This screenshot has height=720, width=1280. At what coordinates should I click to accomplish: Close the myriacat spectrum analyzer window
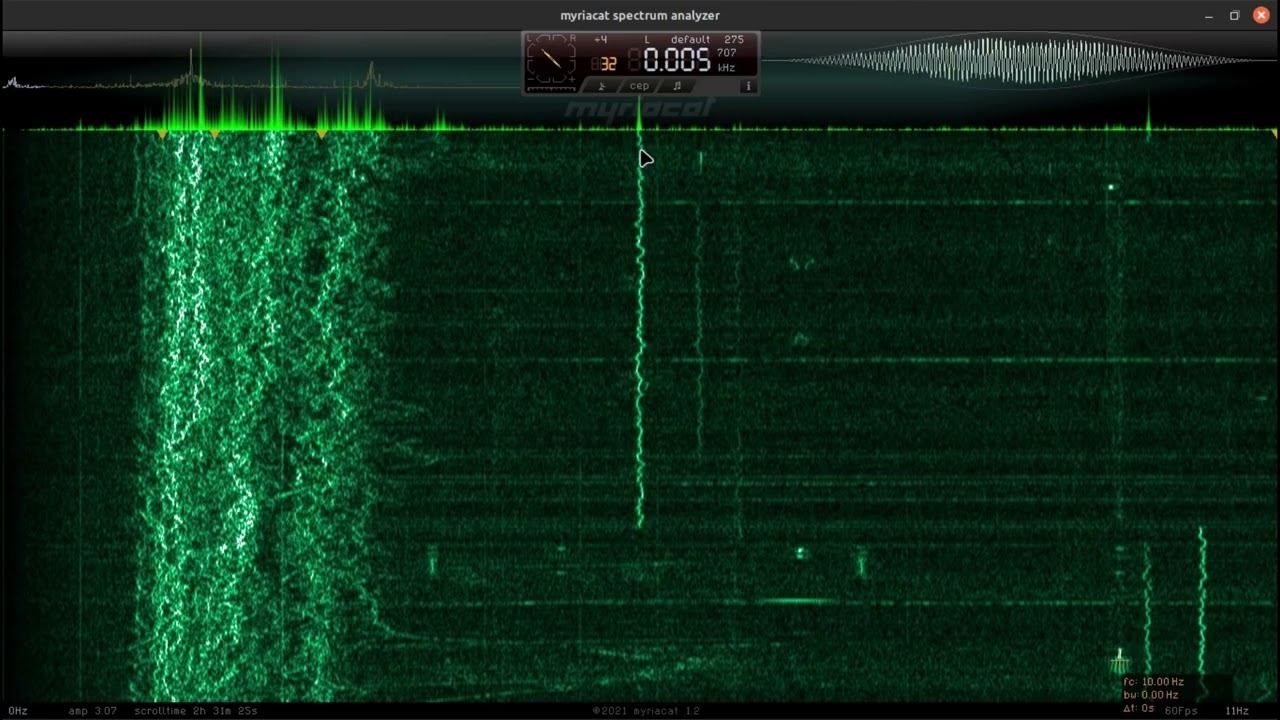point(1261,15)
